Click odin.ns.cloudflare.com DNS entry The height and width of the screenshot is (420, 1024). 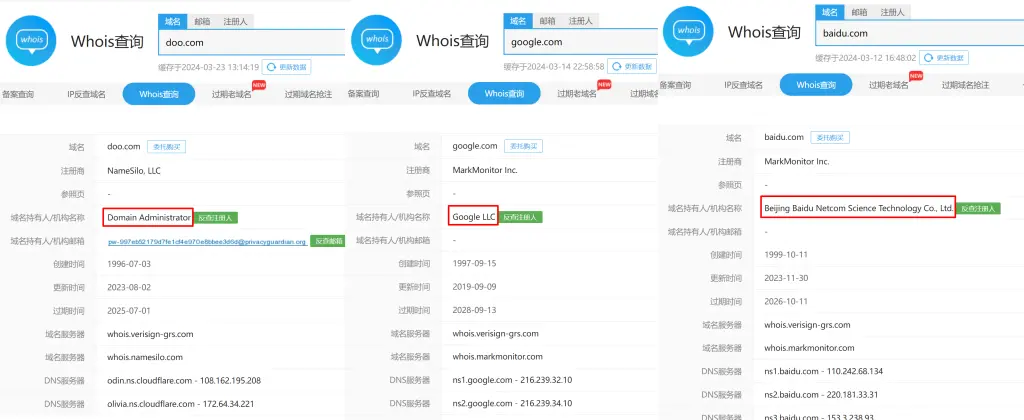point(184,380)
